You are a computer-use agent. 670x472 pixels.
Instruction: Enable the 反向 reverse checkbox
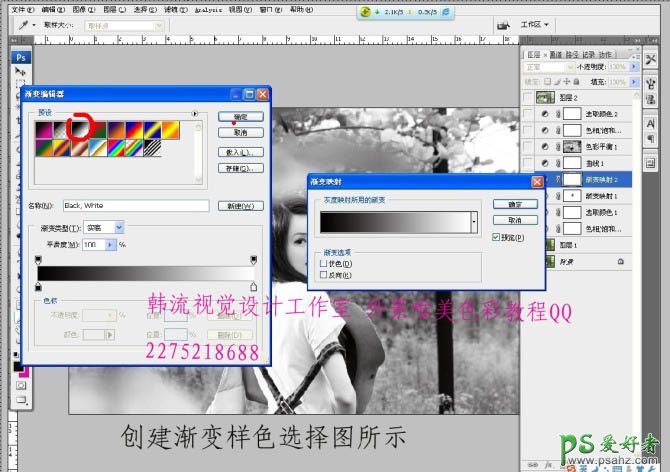tap(322, 274)
